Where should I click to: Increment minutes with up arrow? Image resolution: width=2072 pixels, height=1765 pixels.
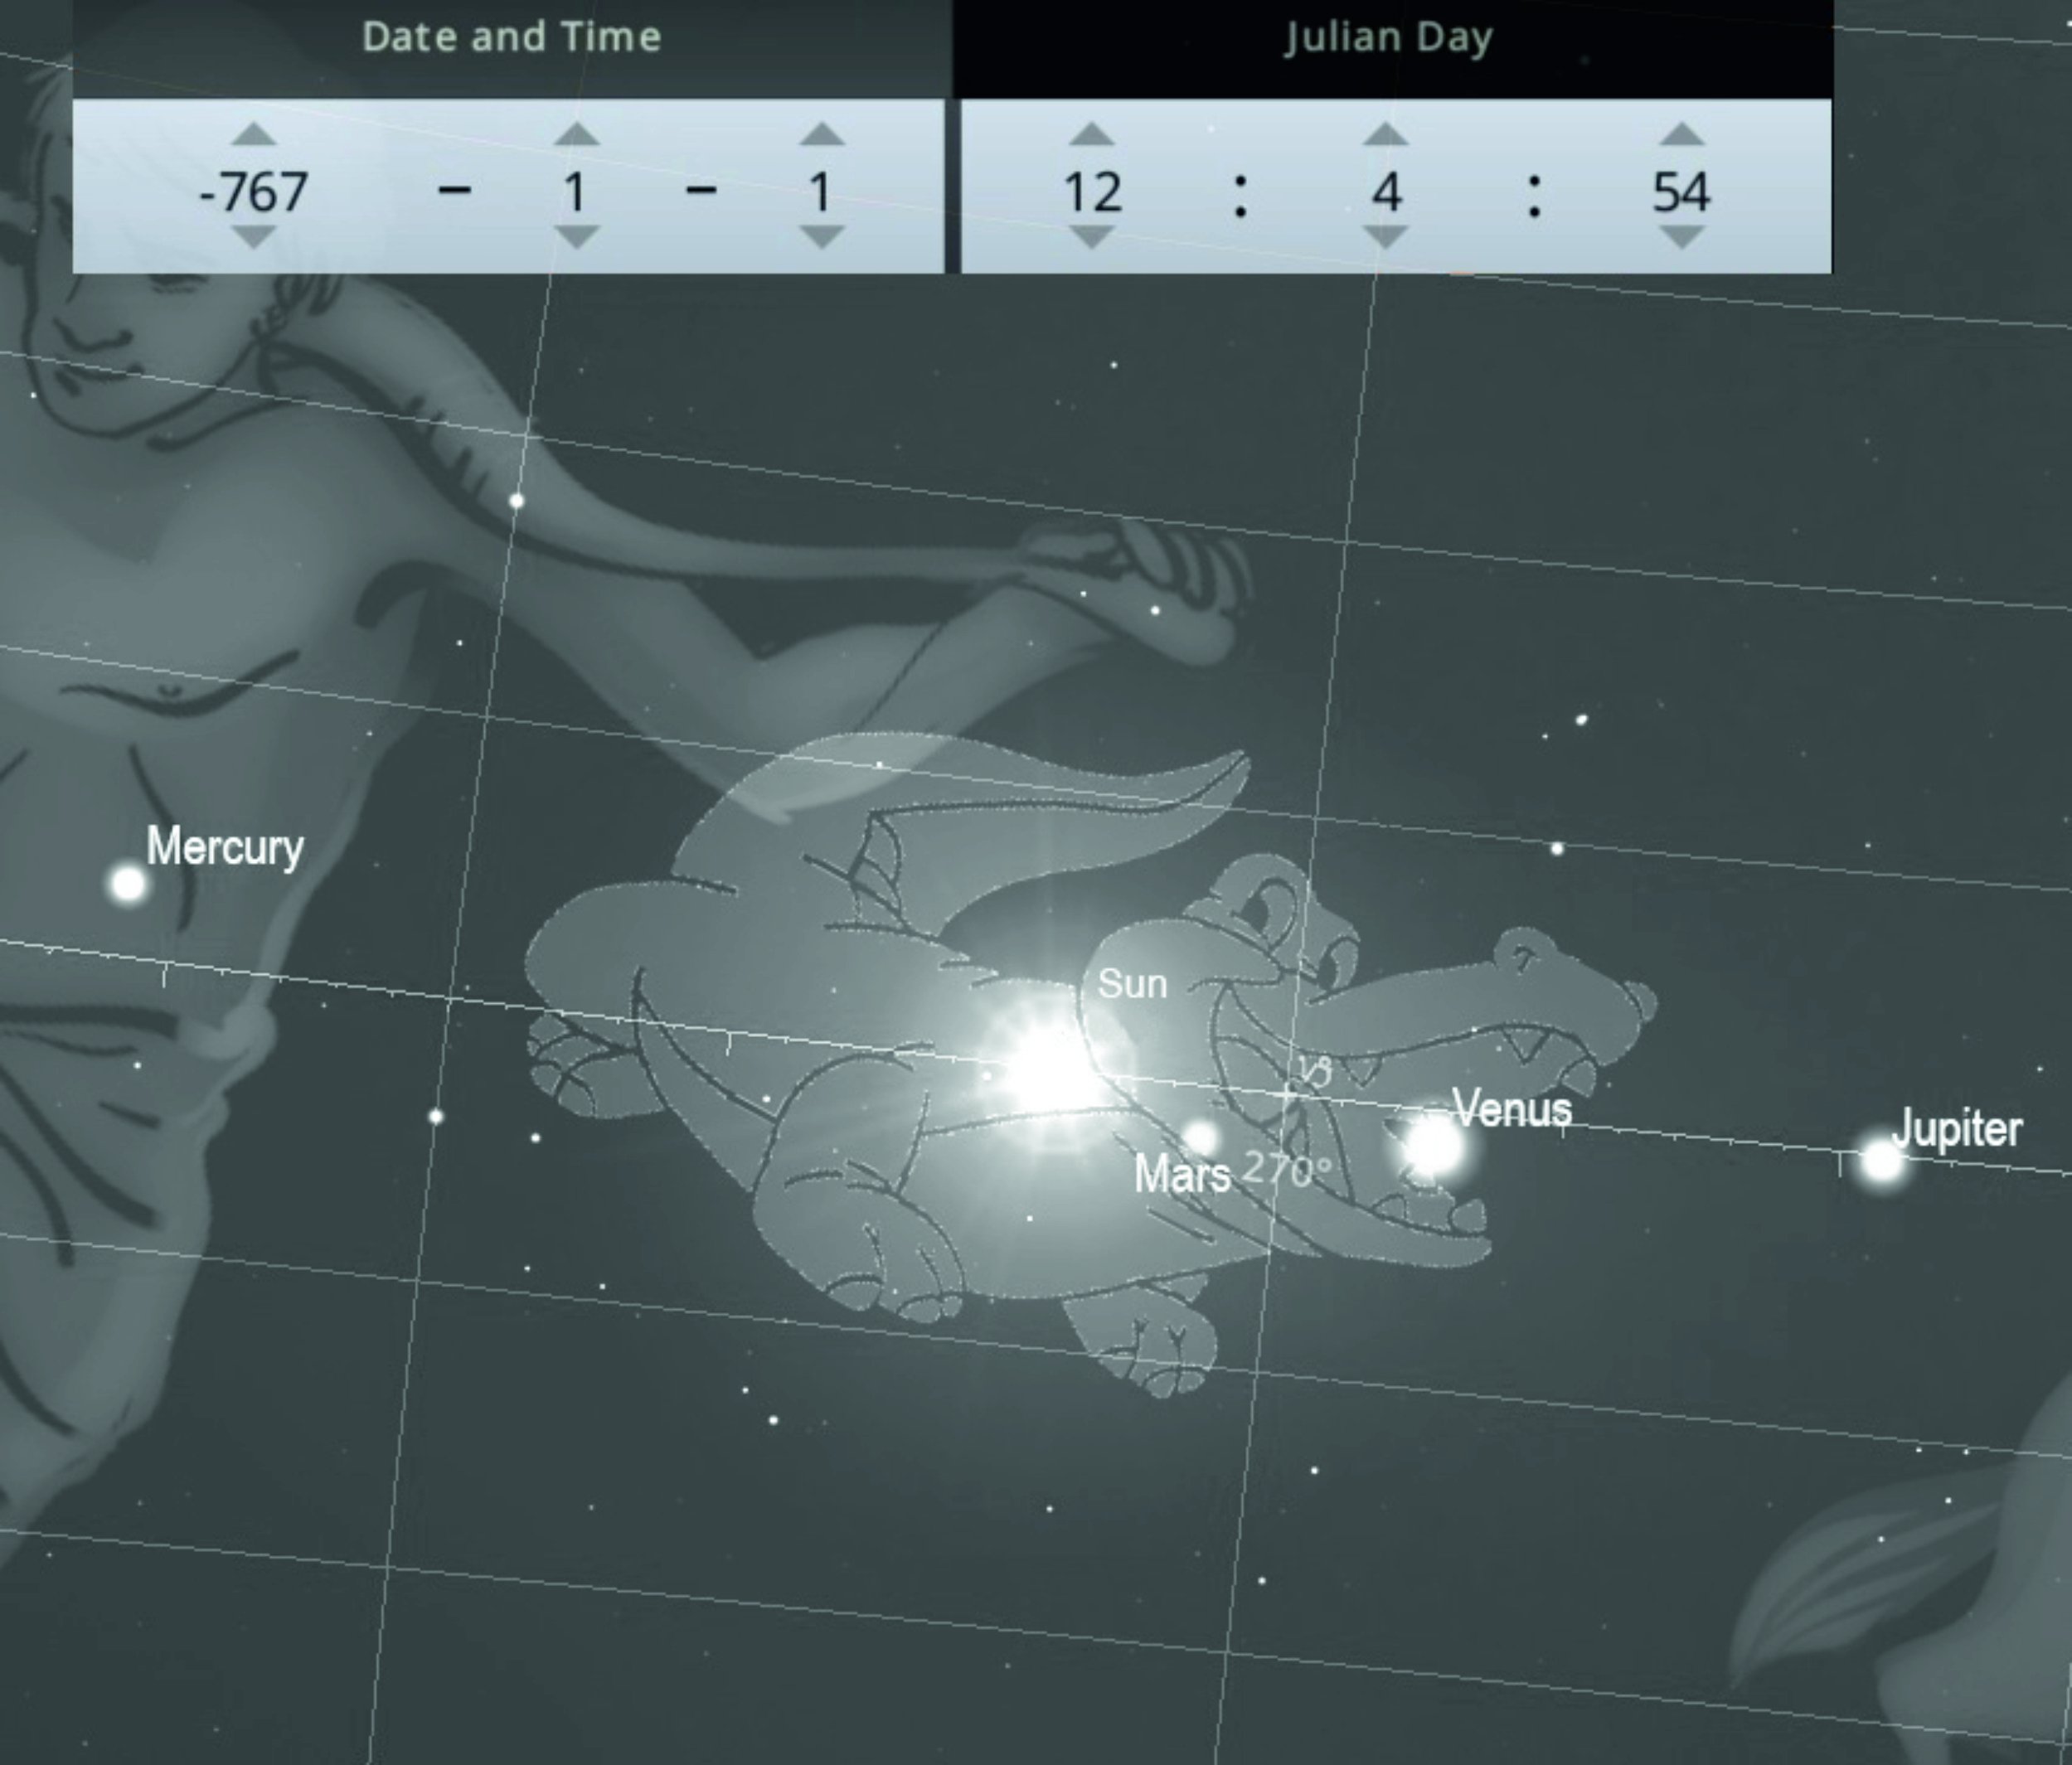coord(1385,134)
